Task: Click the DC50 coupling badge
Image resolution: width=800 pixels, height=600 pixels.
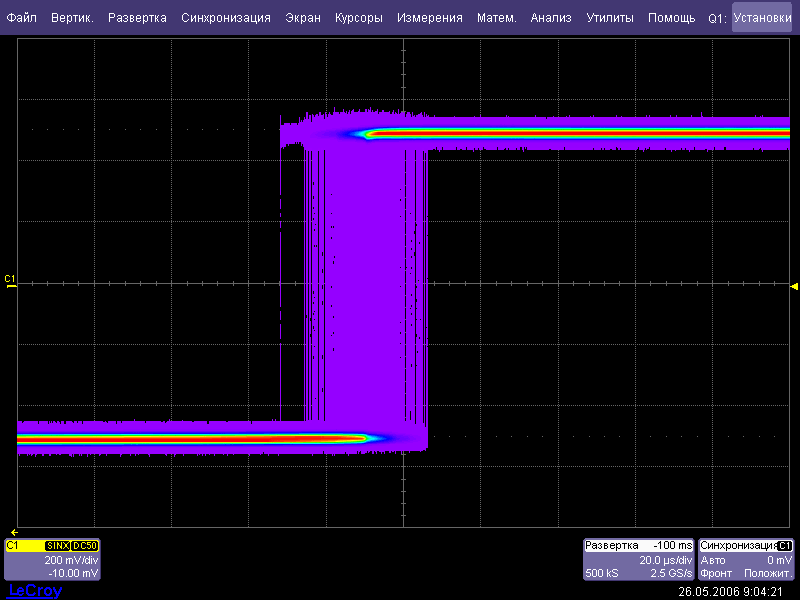Action: pyautogui.click(x=85, y=545)
